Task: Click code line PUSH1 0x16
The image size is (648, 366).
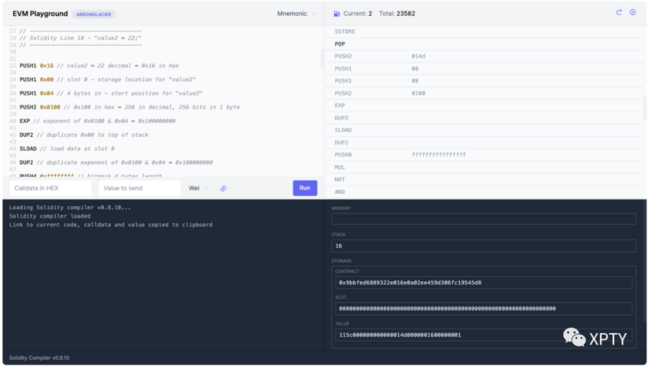Action: 99,66
